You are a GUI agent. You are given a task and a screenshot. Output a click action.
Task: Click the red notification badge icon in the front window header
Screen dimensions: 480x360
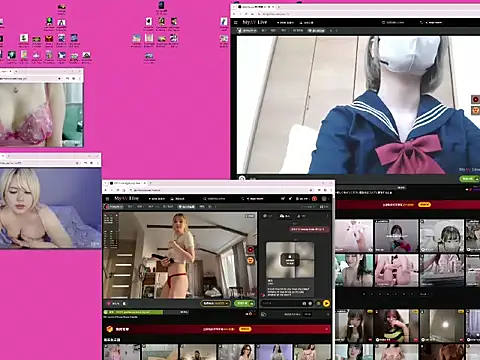(314, 199)
